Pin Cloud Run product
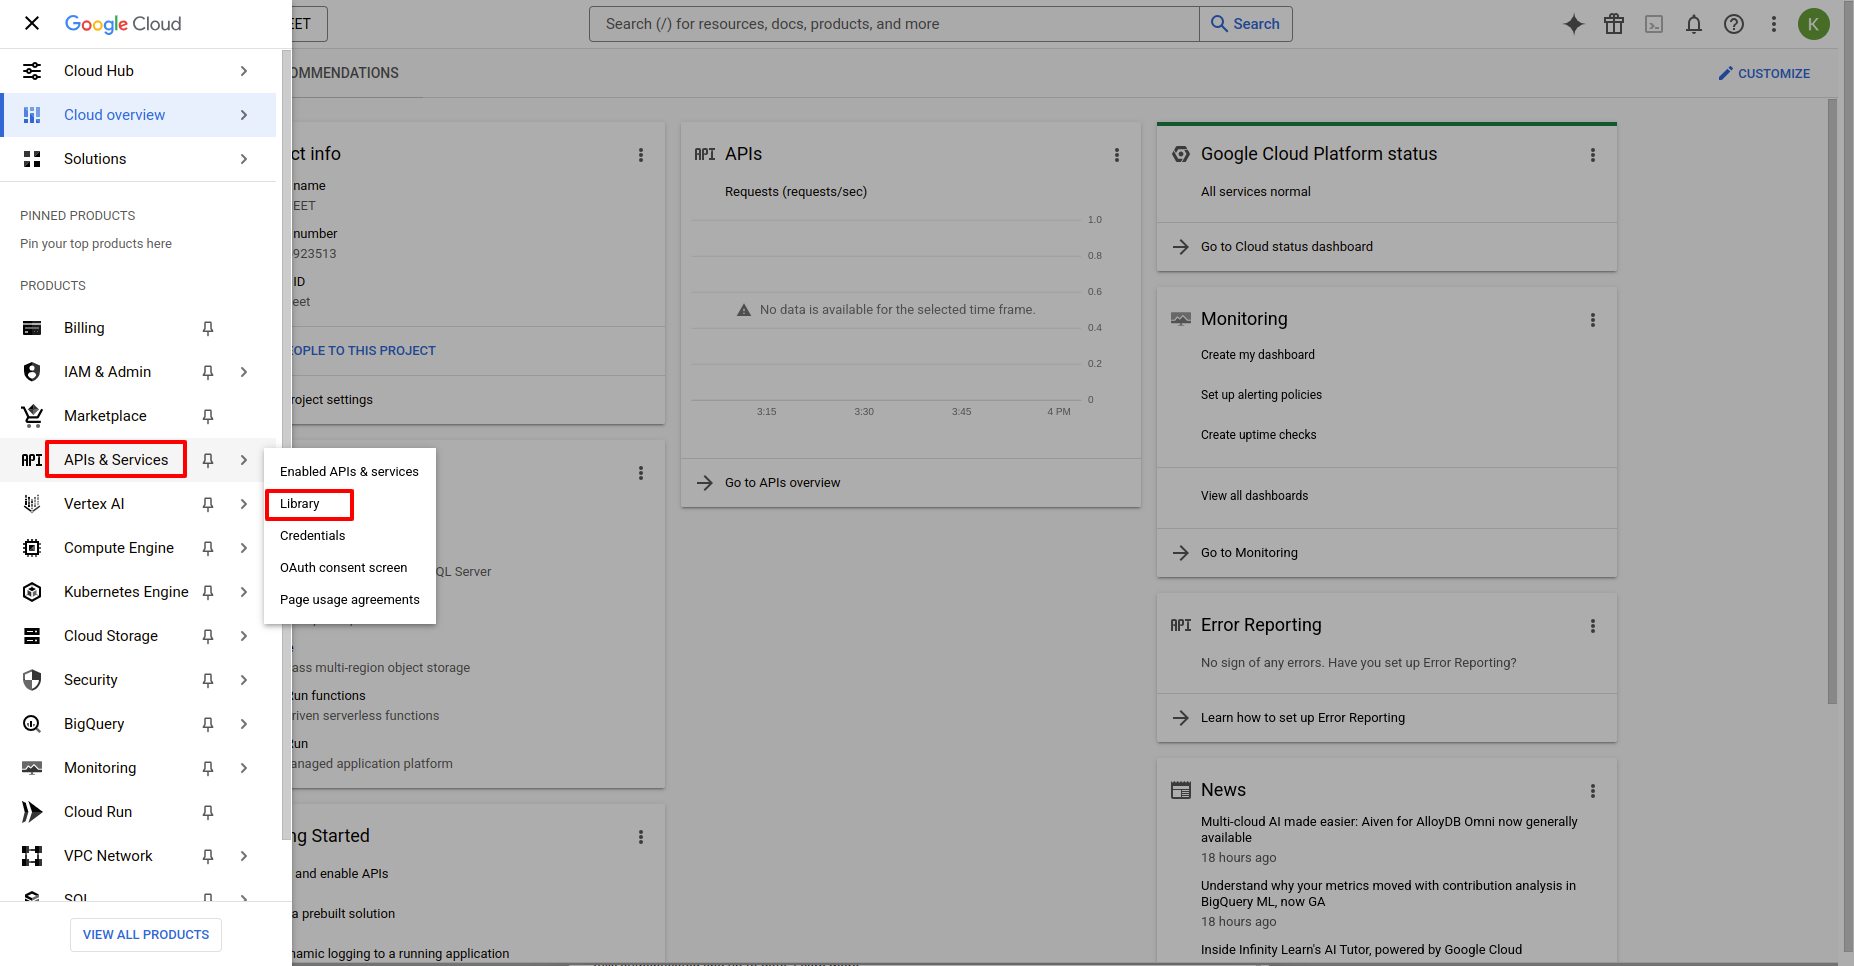The height and width of the screenshot is (966, 1854). (208, 812)
